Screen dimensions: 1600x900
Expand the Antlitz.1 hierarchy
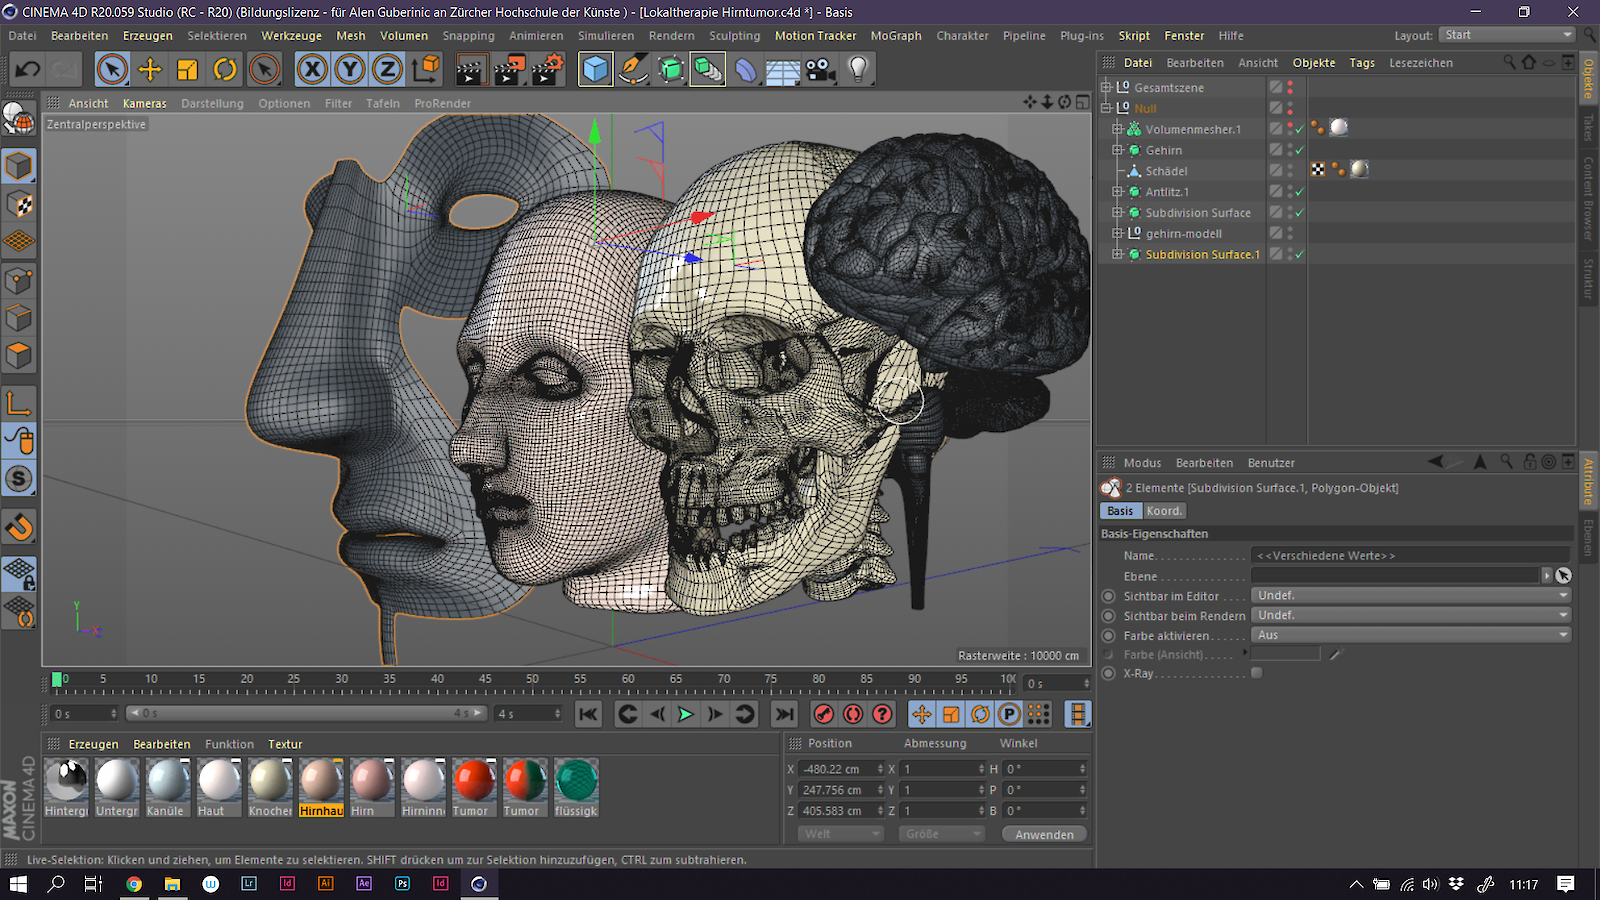(x=1117, y=192)
